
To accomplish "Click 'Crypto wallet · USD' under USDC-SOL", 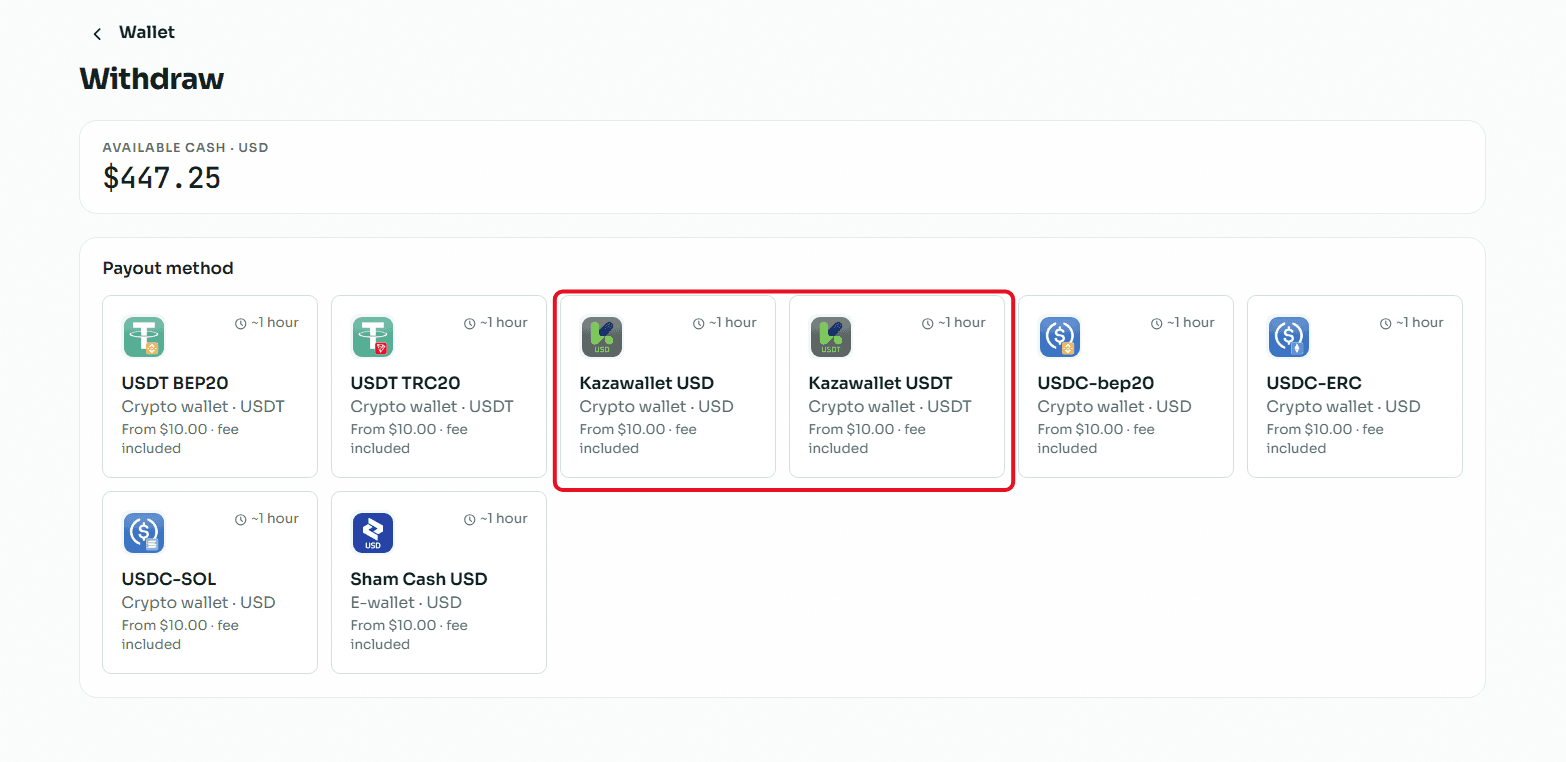I will click(199, 603).
